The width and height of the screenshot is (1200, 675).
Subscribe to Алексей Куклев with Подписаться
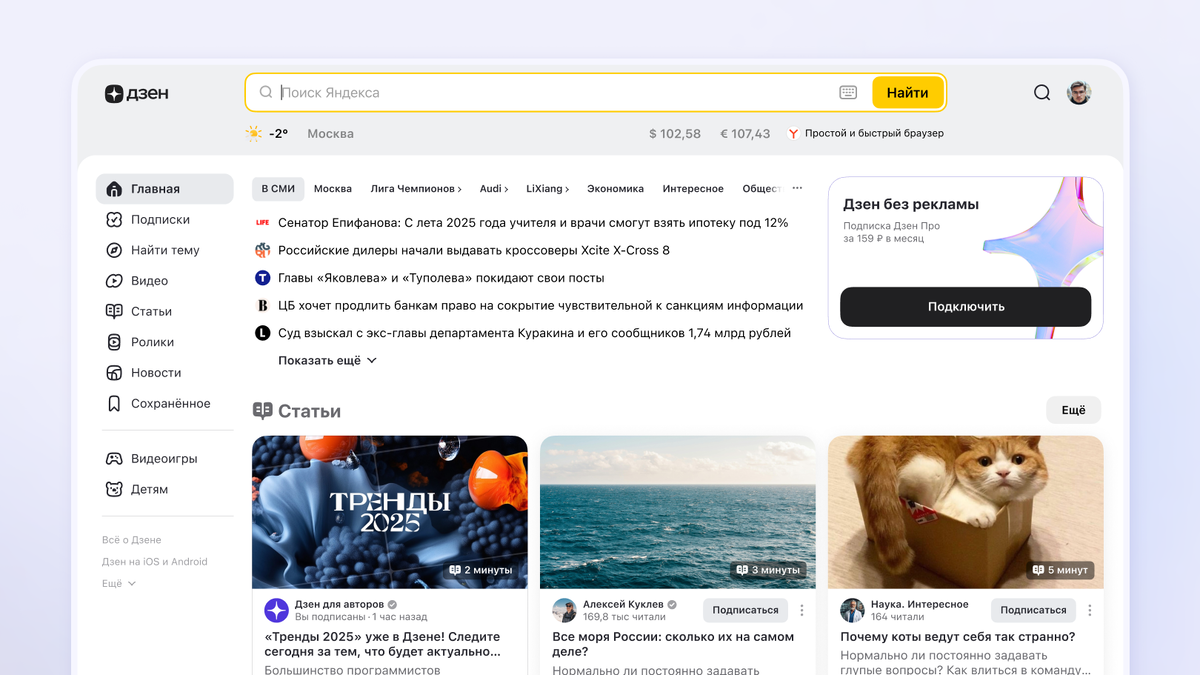[x=745, y=610]
